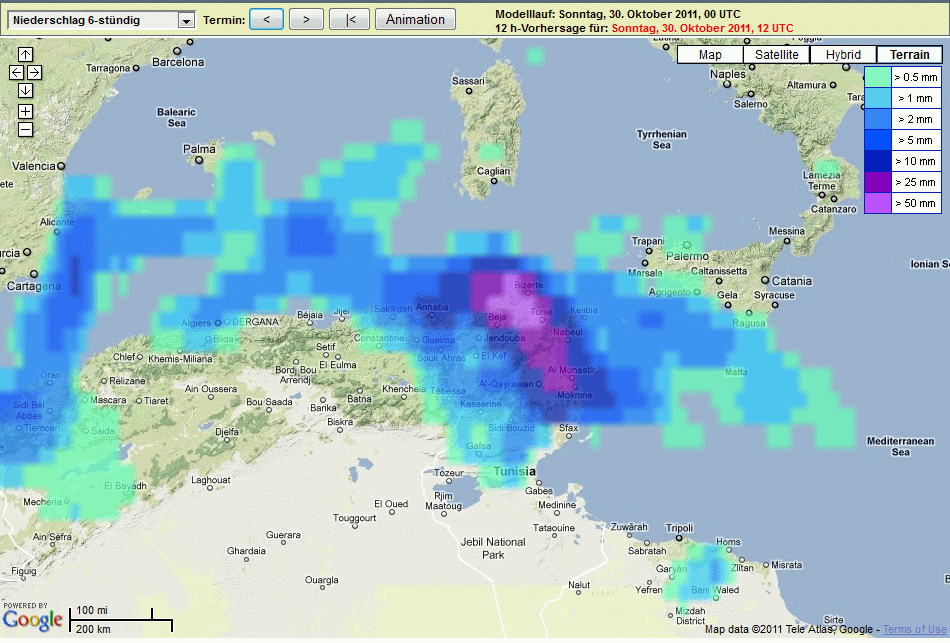
Task: Go to next forecast time step
Action: pyautogui.click(x=306, y=19)
